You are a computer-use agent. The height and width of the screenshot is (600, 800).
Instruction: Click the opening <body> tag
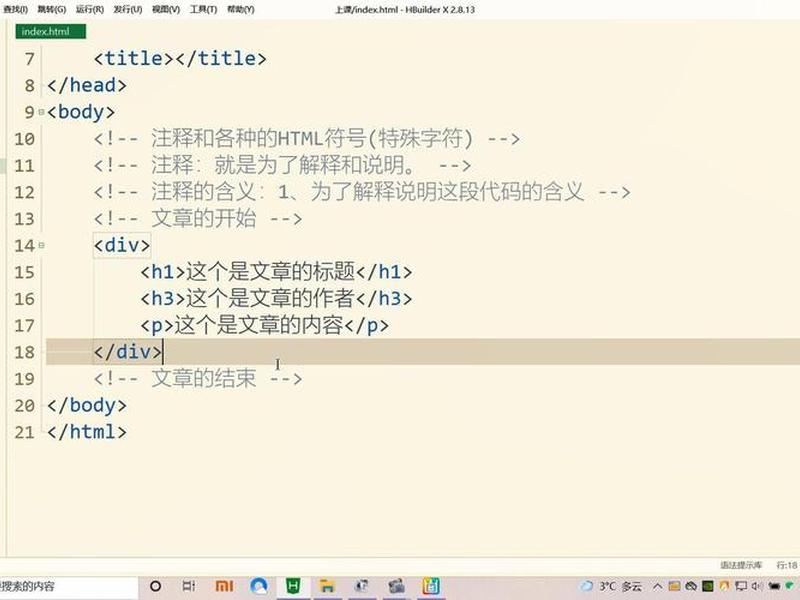tap(81, 112)
